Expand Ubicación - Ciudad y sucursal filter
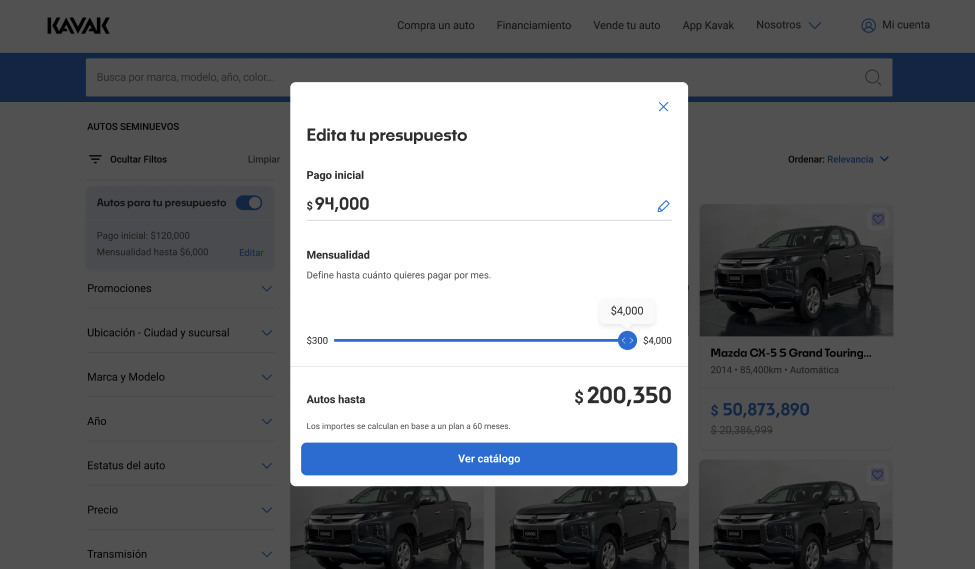 (266, 333)
